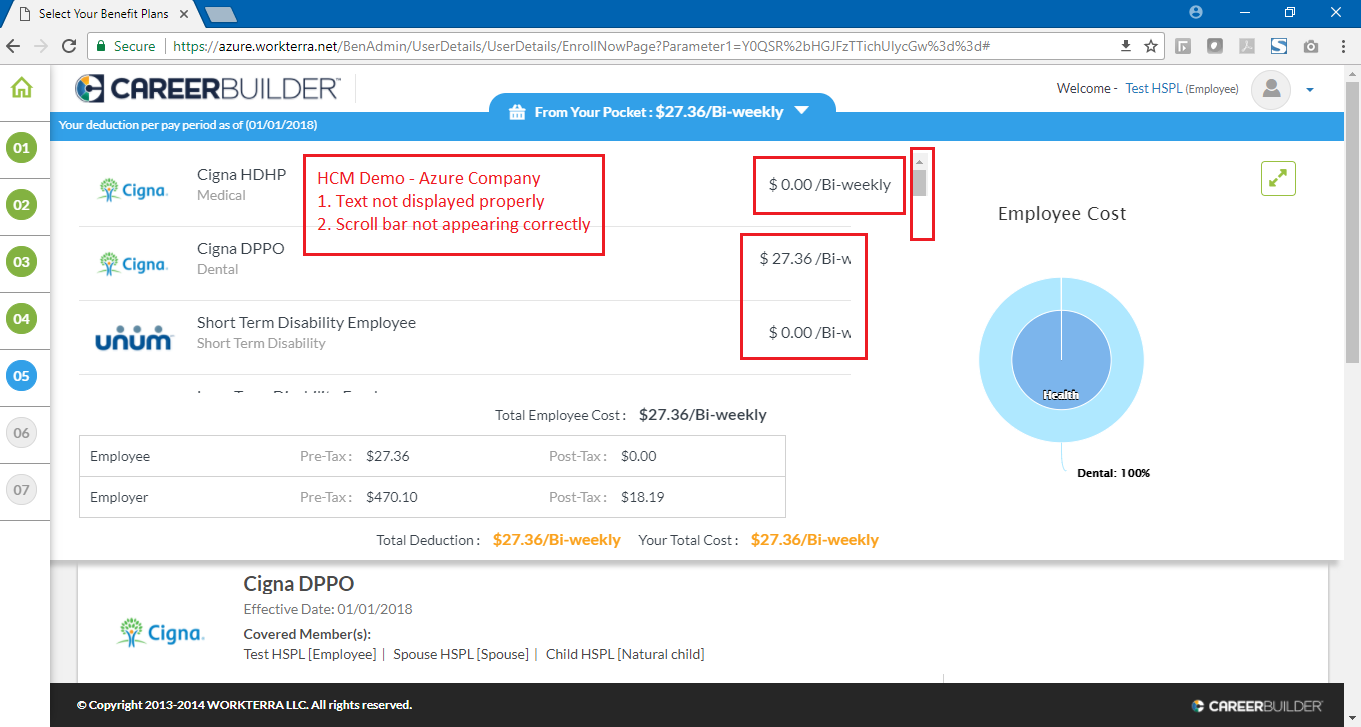Click Employer pre-tax value $470.10
The image size is (1361, 727).
coord(392,497)
